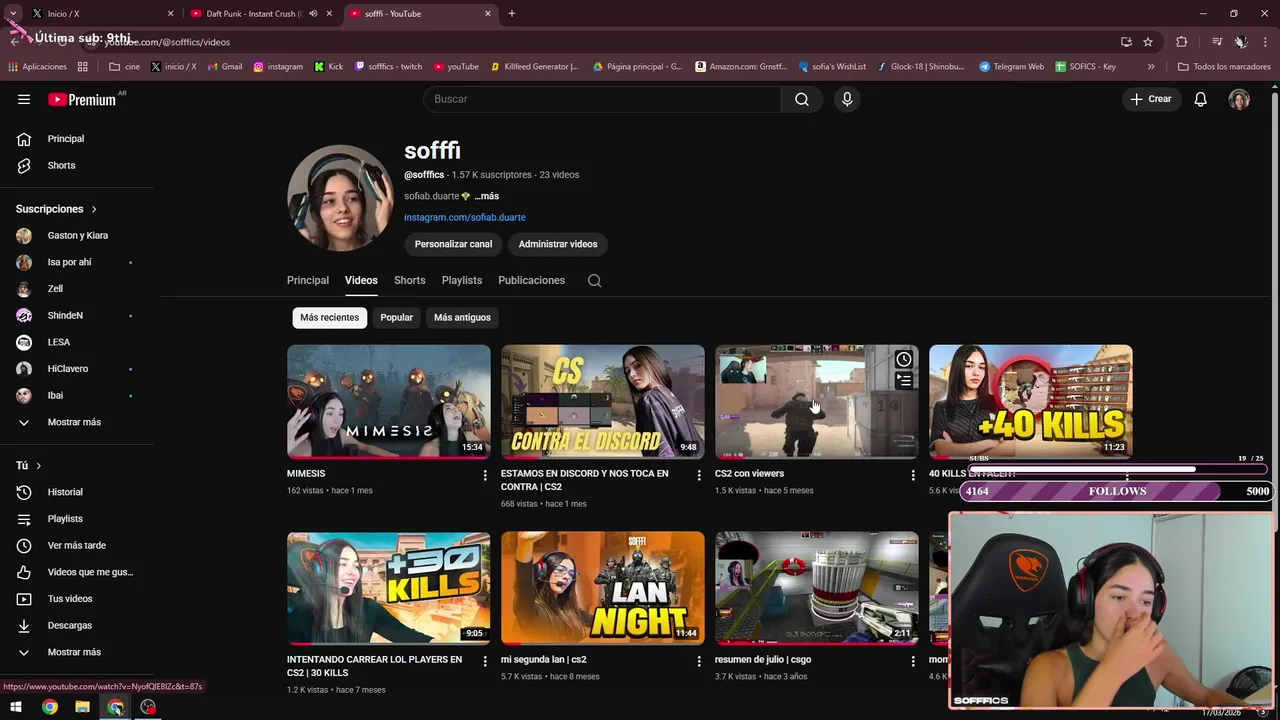Filter by Más recientes chip
The image size is (1280, 720).
329,317
